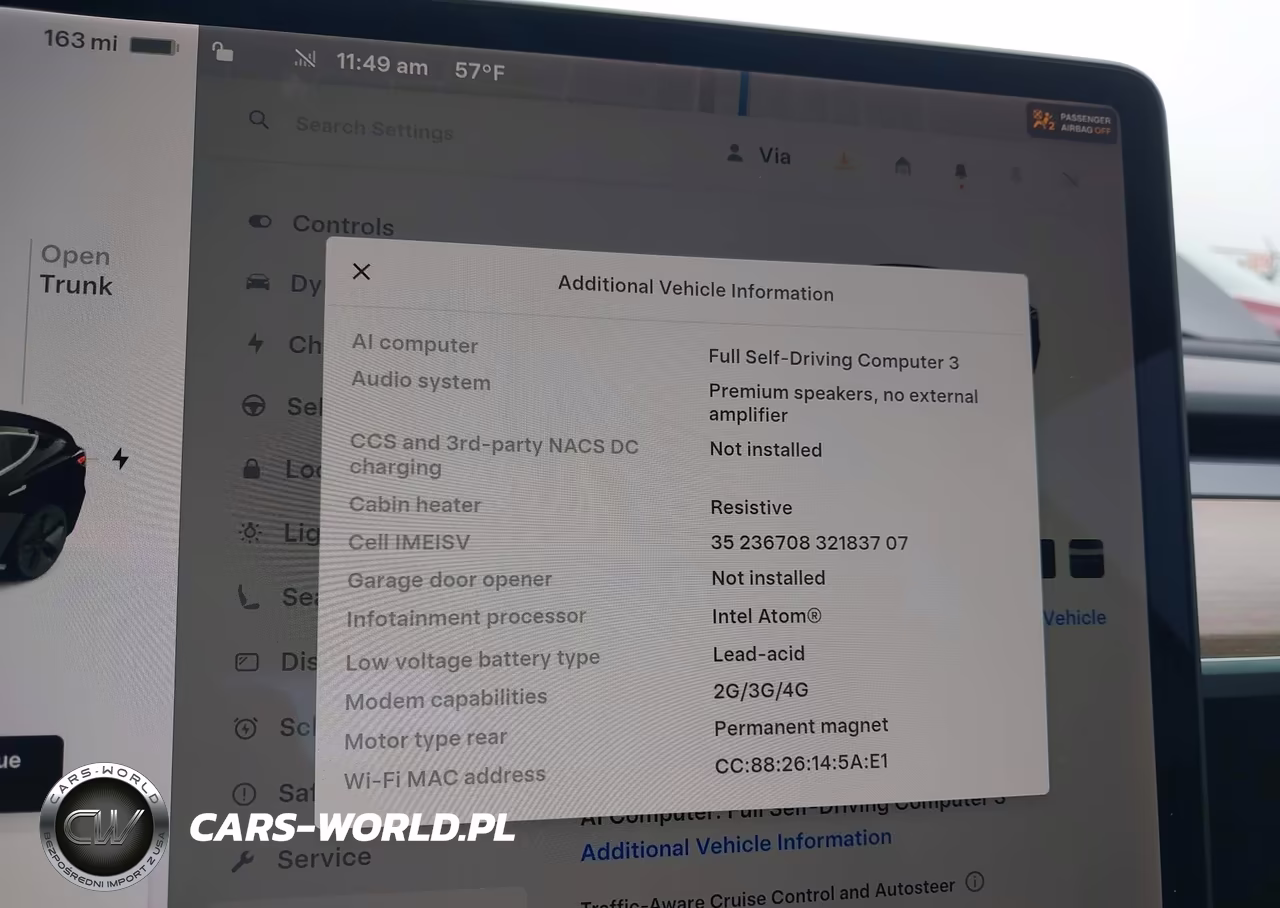Select the Display screen menu icon
The height and width of the screenshot is (908, 1280).
click(x=246, y=661)
